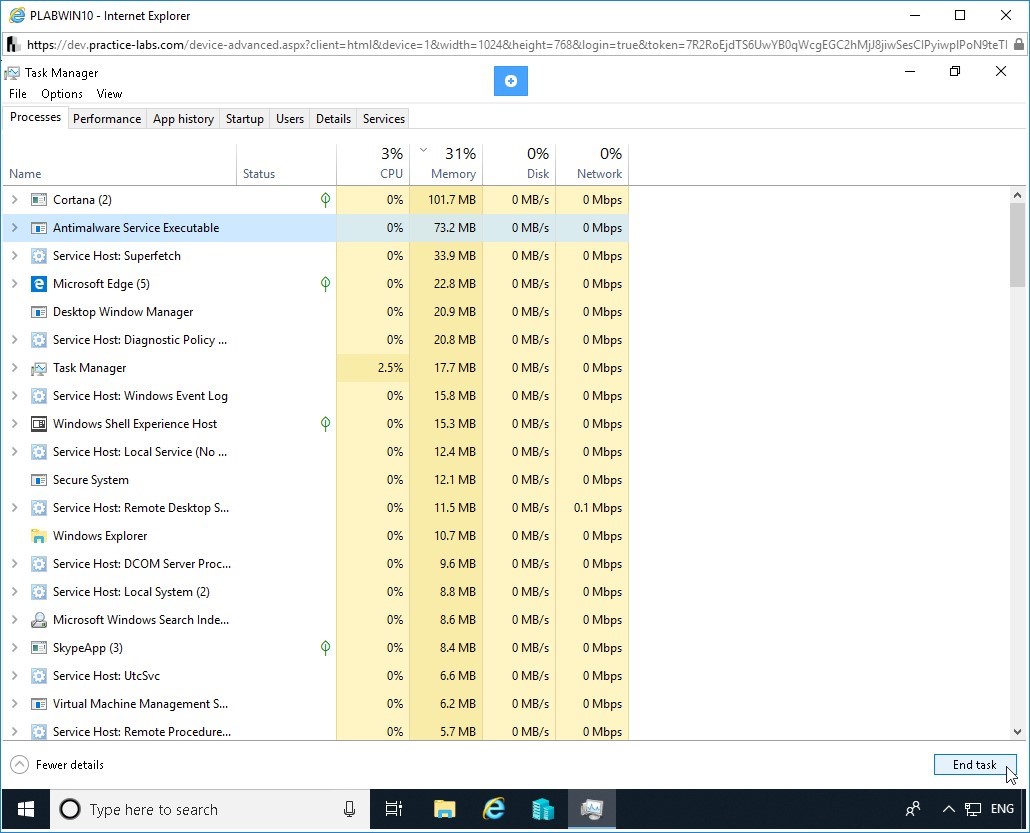Select the Microsoft Windows Search Indexer icon

[39, 620]
